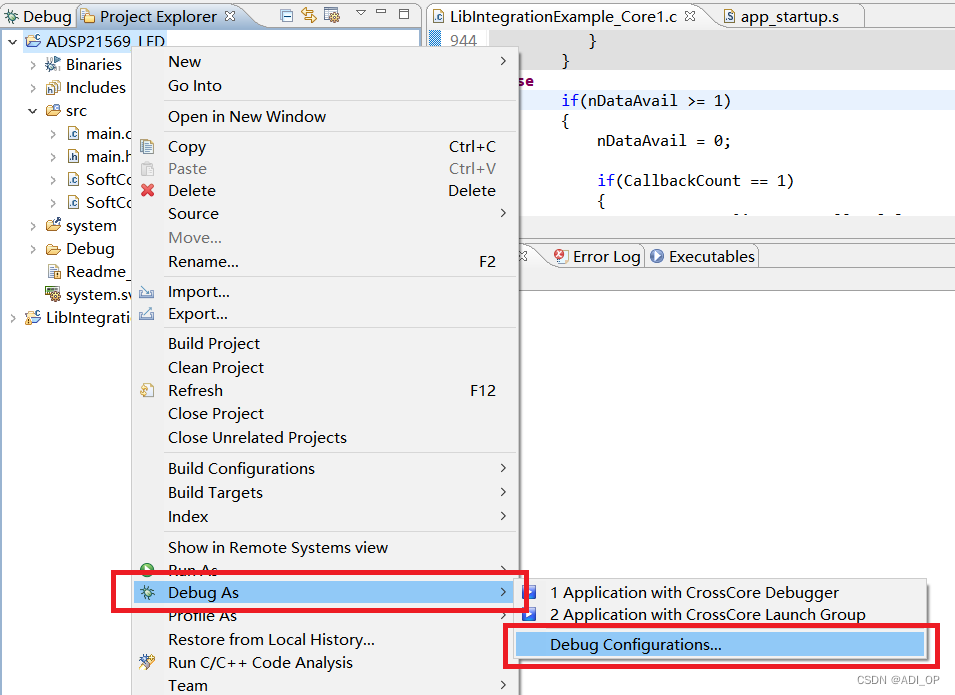This screenshot has height=695, width=955.
Task: Choose Show in Remote Systems view
Action: 325,548
